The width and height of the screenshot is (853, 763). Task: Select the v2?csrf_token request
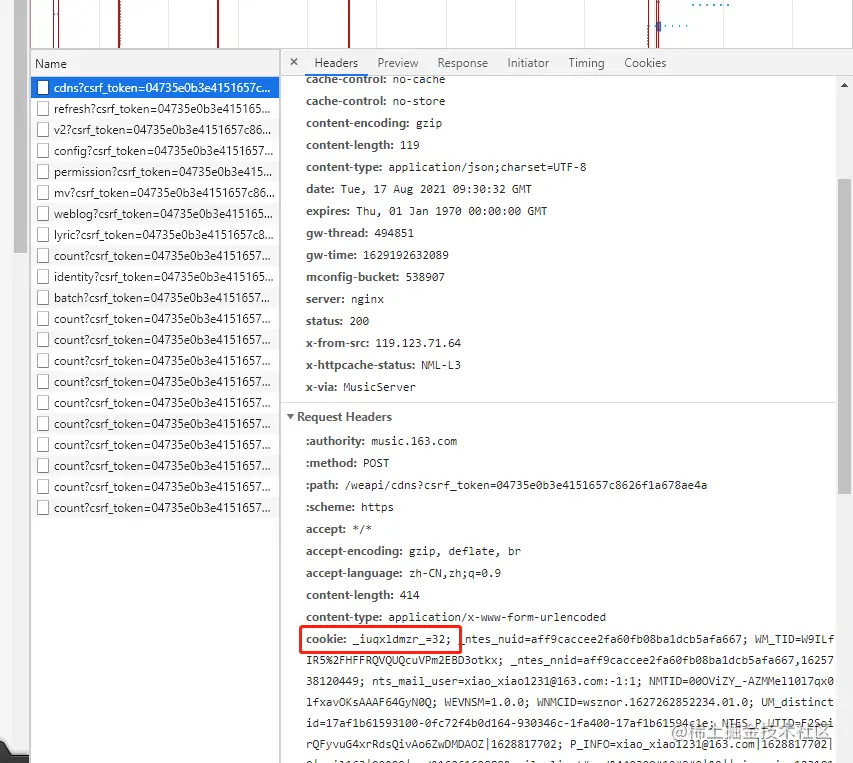[x=155, y=130]
